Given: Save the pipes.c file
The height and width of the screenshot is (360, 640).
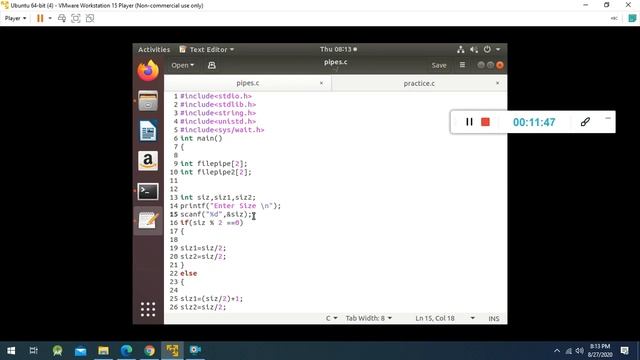Looking at the screenshot, I should [x=439, y=65].
